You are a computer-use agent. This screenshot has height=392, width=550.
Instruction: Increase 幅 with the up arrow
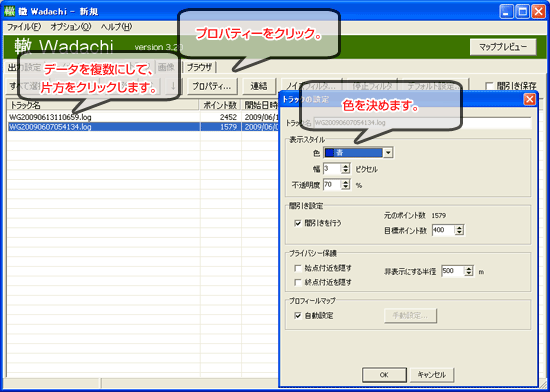[346, 167]
